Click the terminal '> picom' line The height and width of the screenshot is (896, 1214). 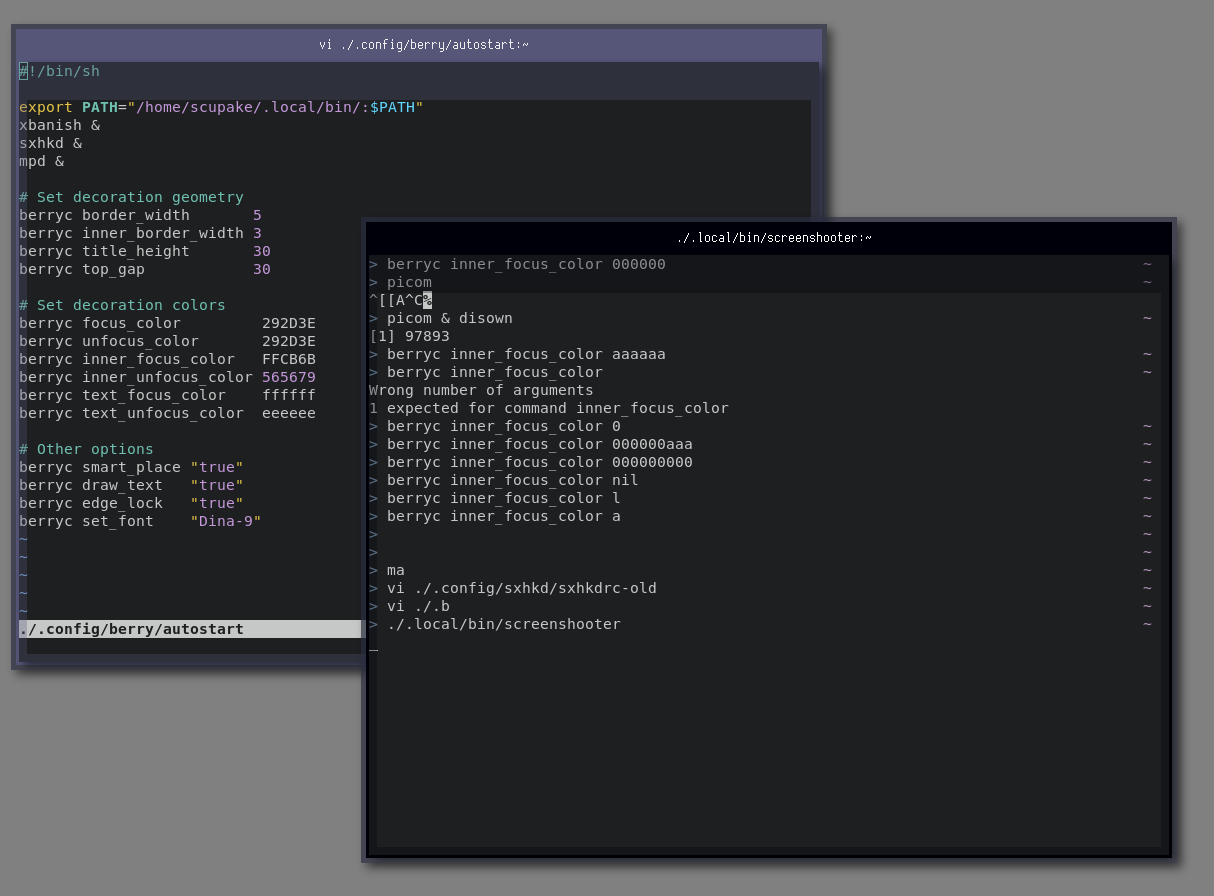(400, 282)
